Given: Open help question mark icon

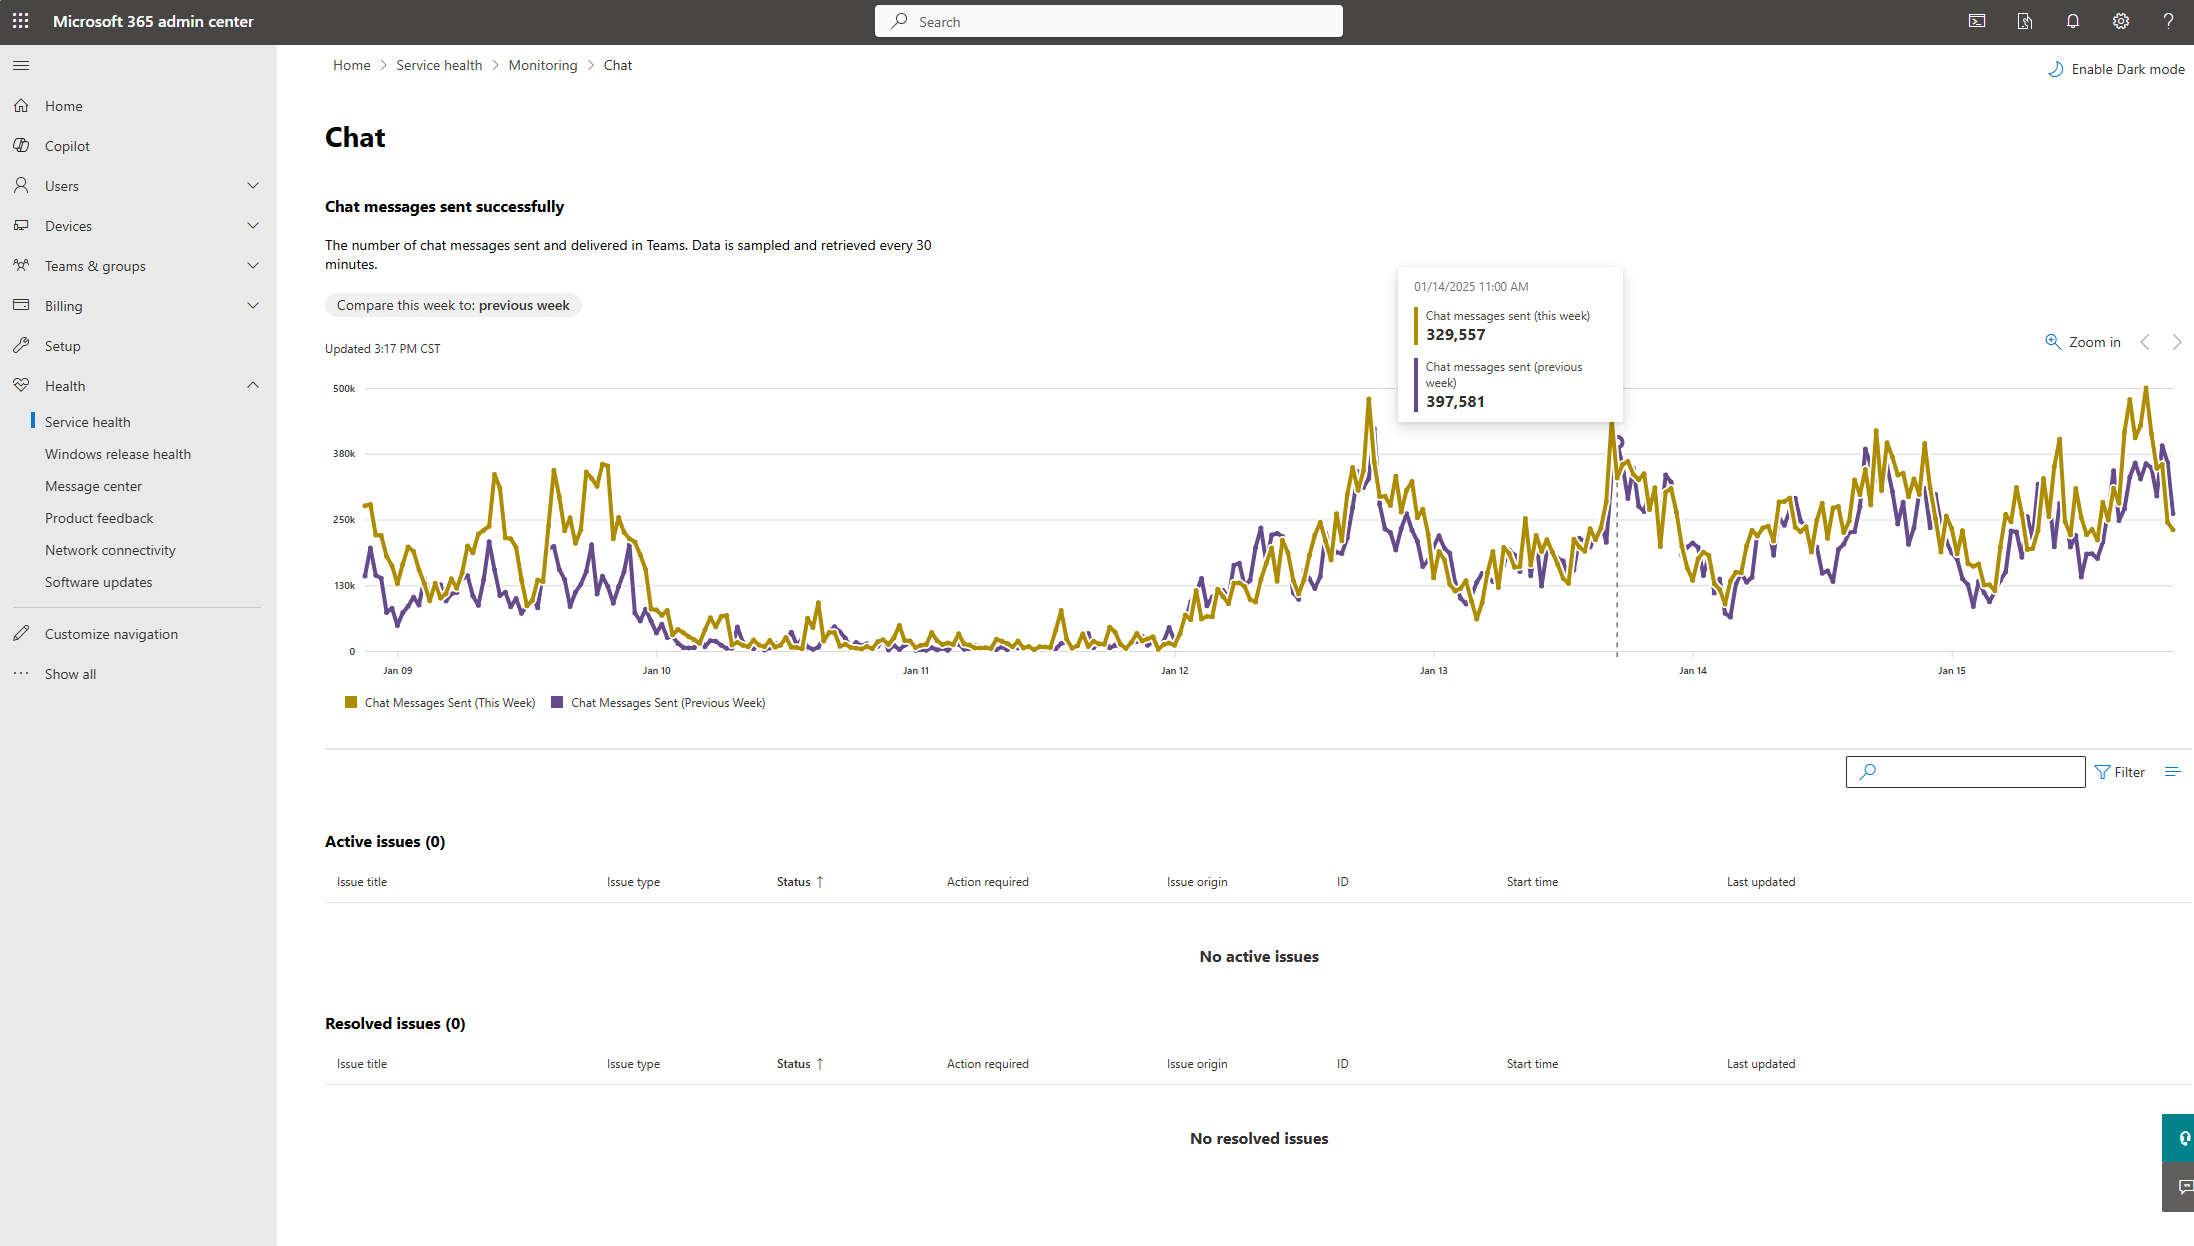Looking at the screenshot, I should tap(2168, 21).
